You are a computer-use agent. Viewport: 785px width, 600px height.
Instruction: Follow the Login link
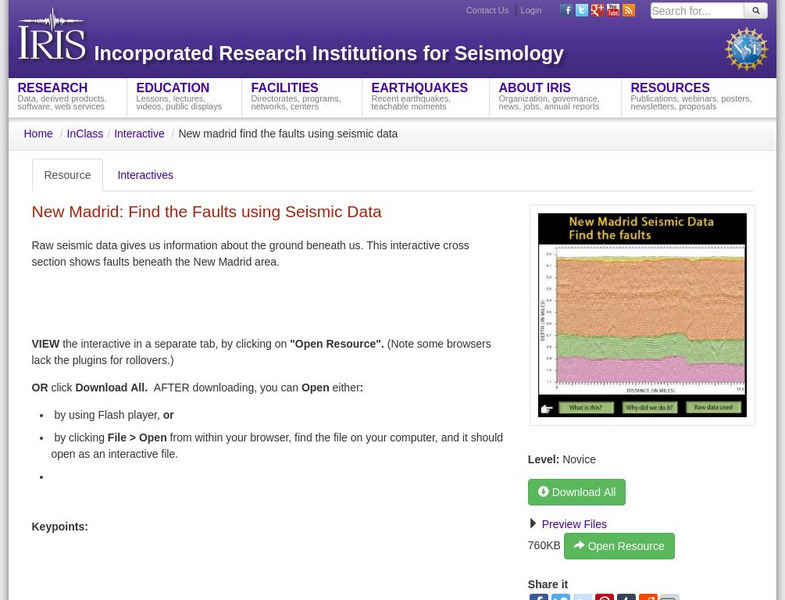[531, 10]
